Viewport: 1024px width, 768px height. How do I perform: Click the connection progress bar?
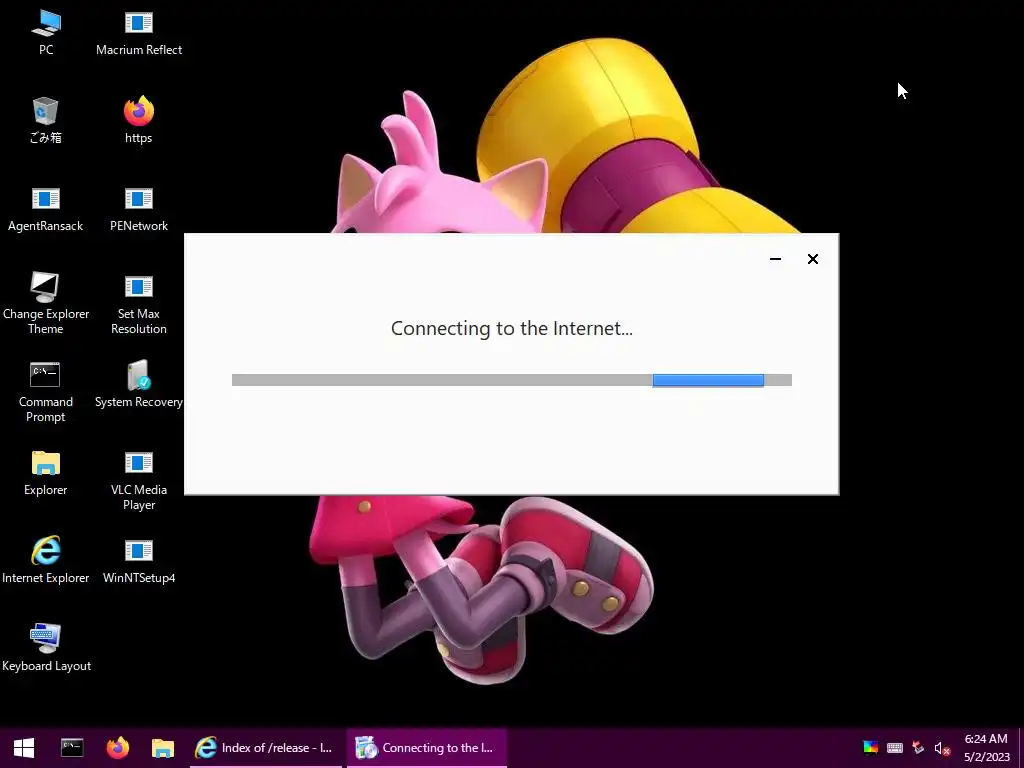point(511,380)
